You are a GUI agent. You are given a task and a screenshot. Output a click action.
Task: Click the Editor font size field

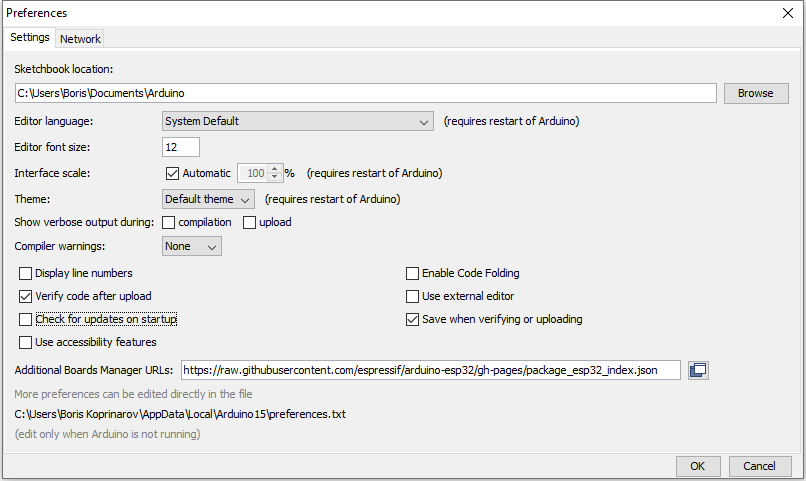[x=180, y=147]
